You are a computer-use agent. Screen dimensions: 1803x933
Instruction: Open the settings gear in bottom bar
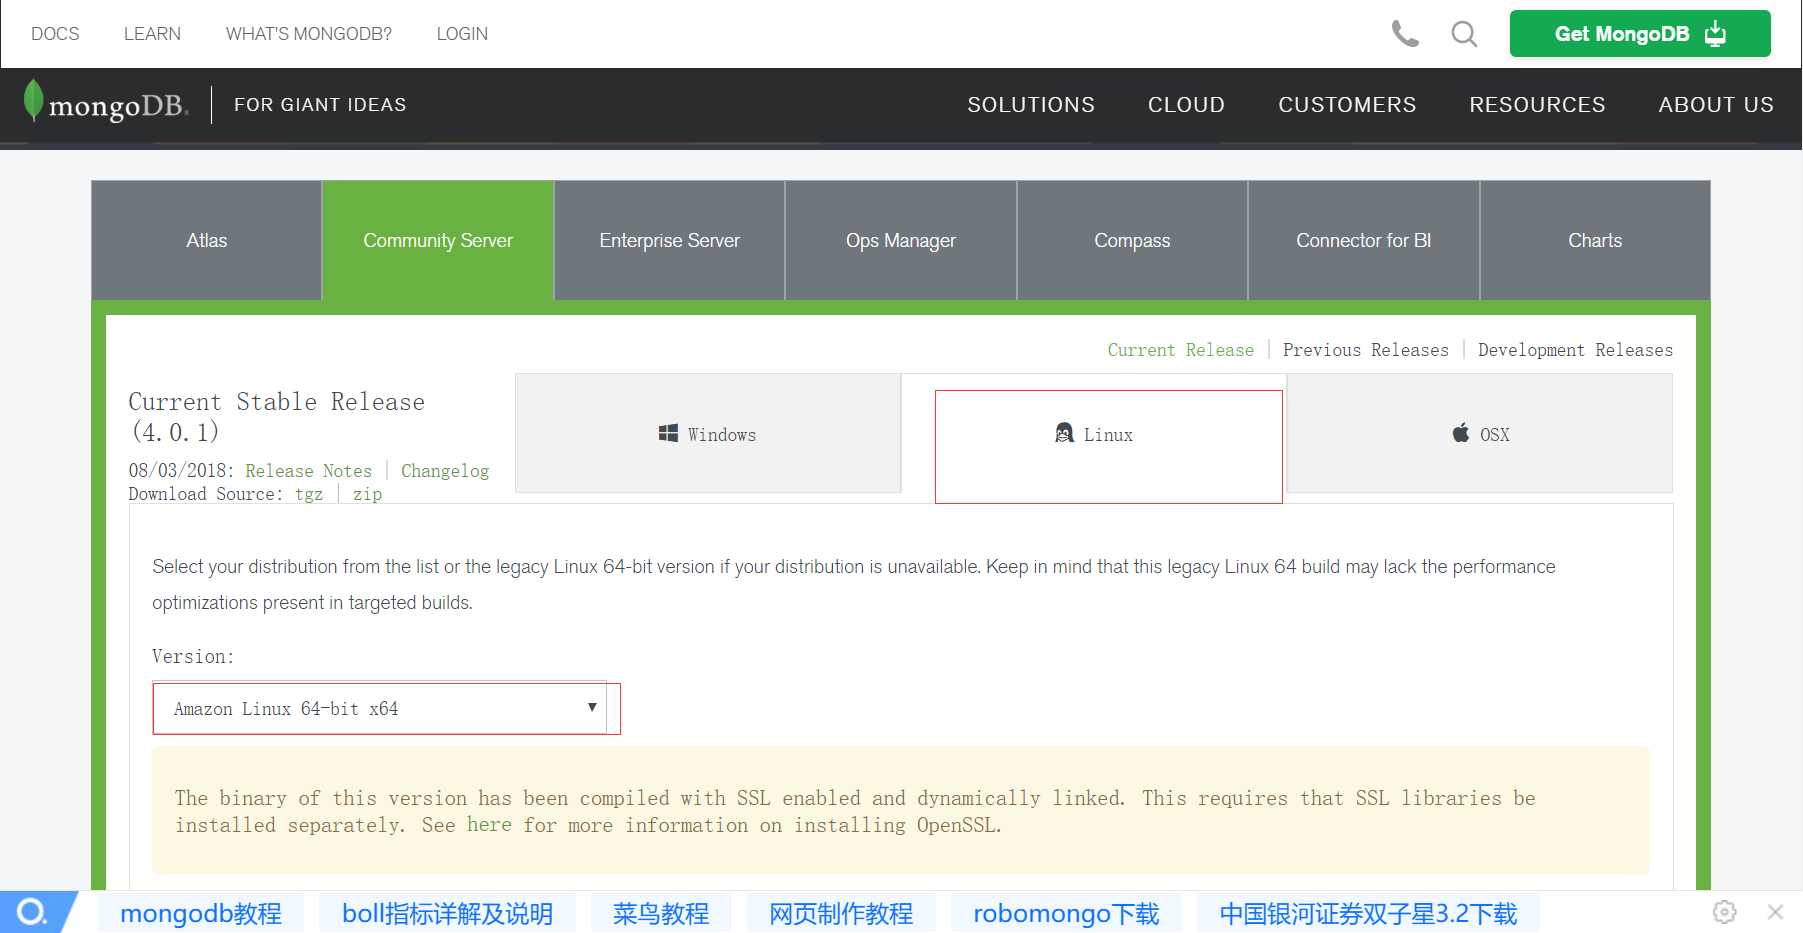point(1724,912)
